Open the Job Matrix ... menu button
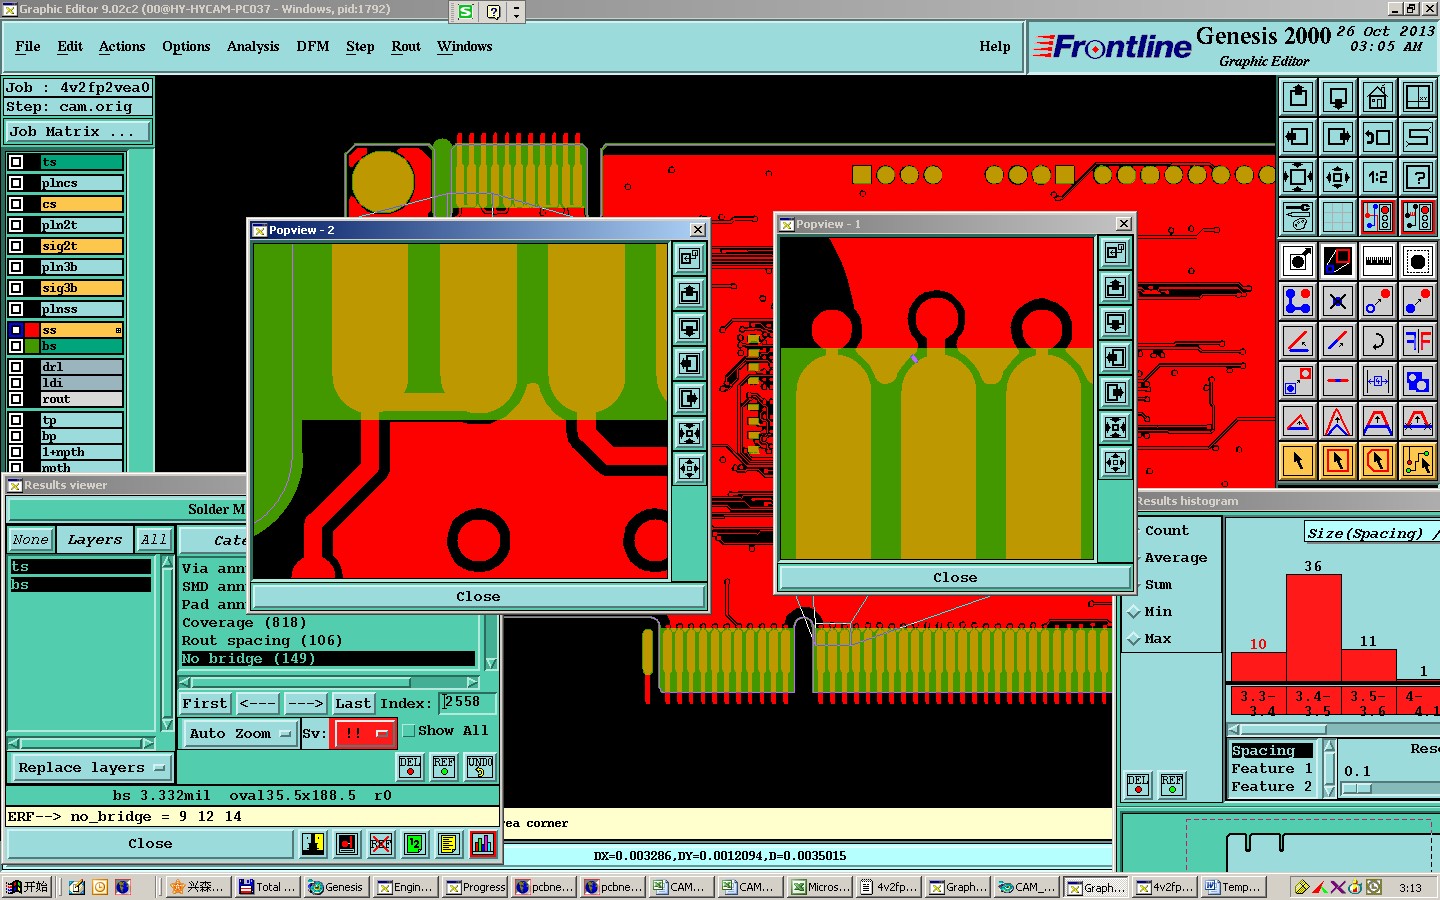Screen dimensions: 1440x900 point(78,131)
